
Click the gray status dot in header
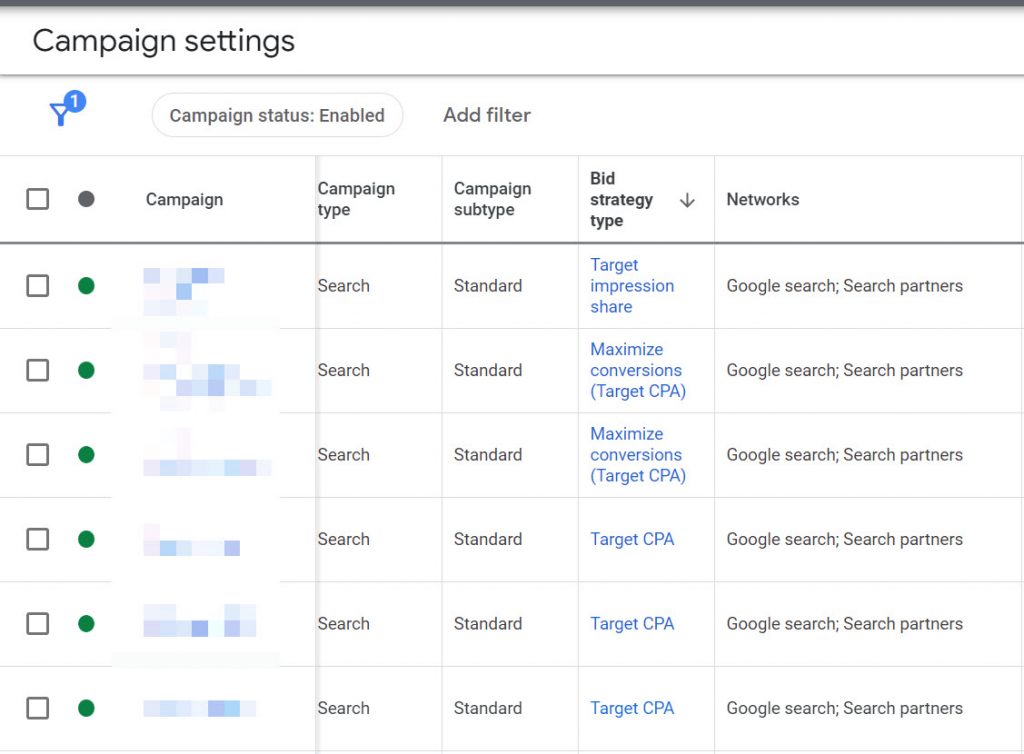click(86, 200)
